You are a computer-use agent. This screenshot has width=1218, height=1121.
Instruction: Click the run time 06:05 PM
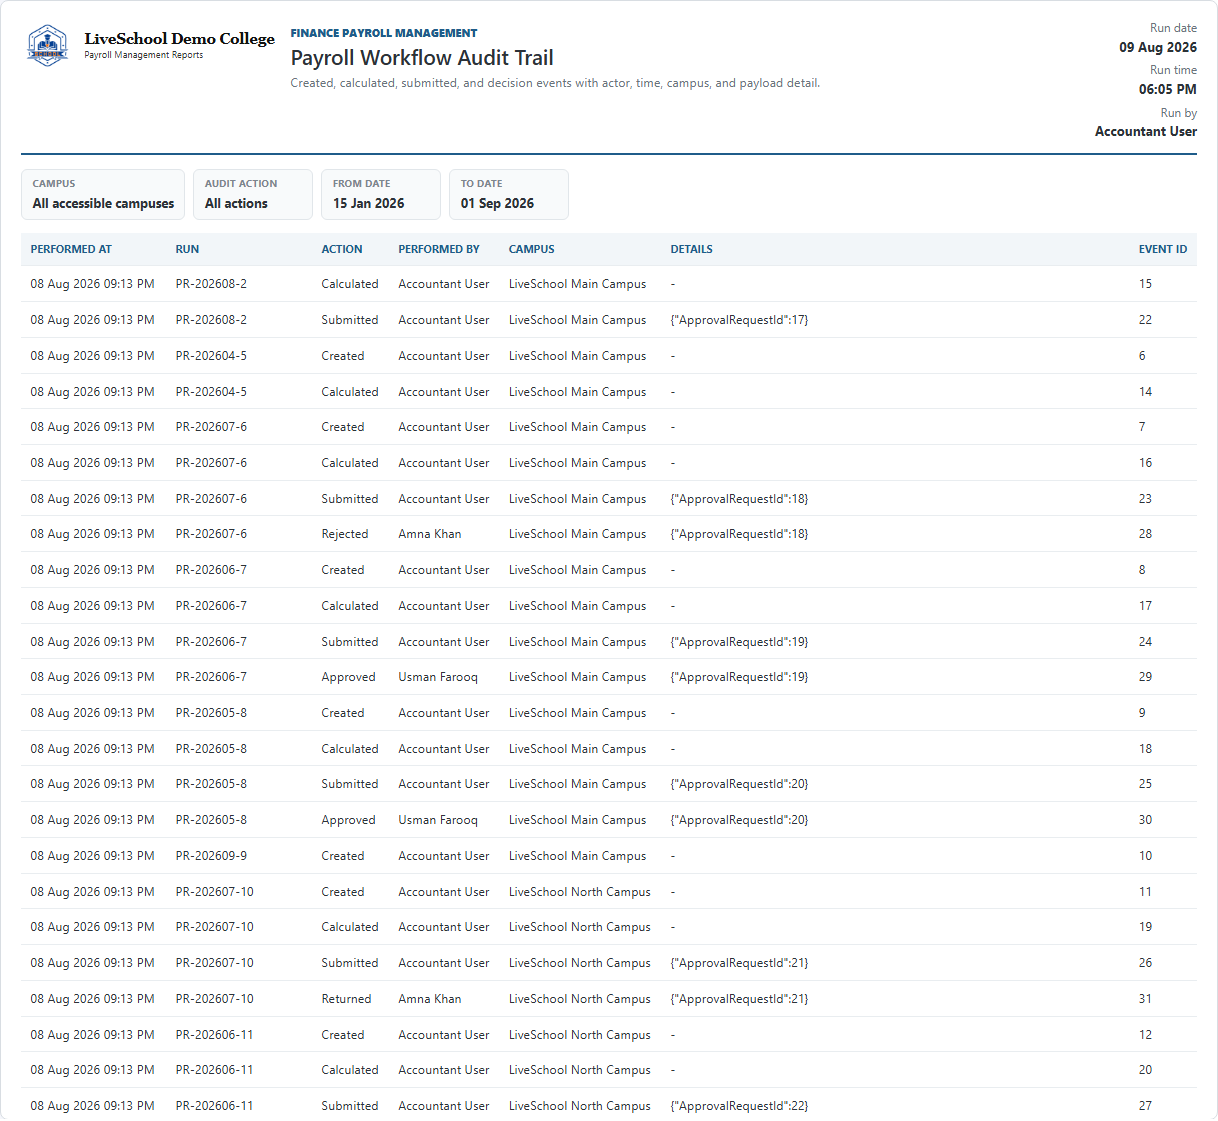point(1168,89)
